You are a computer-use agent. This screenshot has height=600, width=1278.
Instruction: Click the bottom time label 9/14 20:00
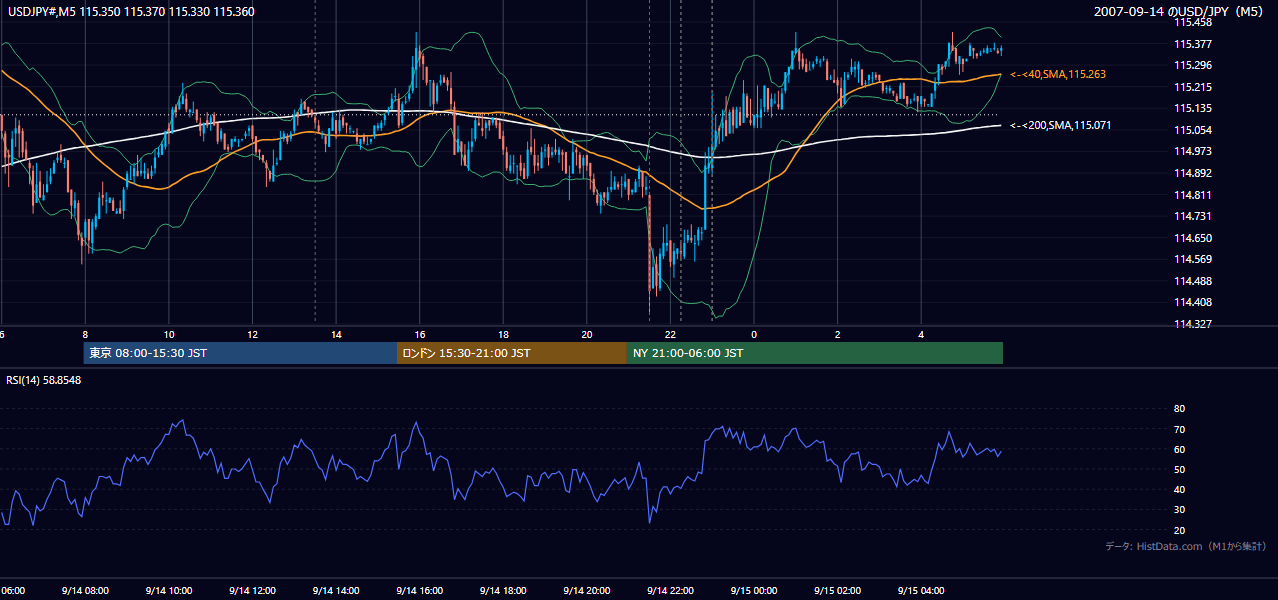click(x=588, y=590)
